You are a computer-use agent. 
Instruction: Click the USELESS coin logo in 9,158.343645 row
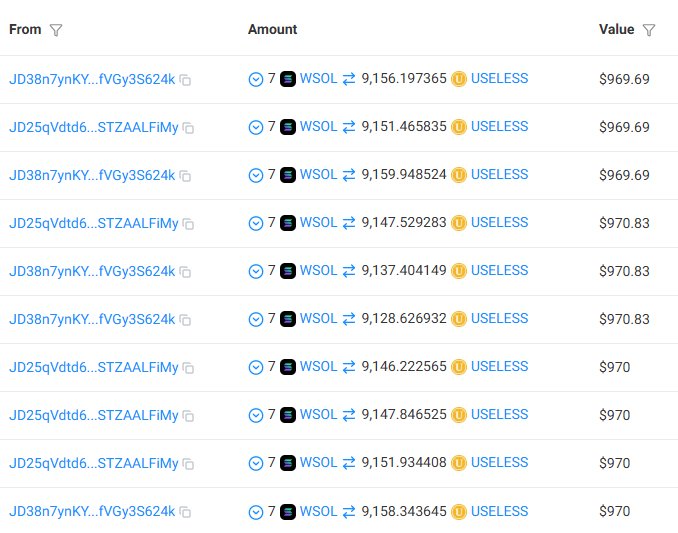[x=459, y=512]
